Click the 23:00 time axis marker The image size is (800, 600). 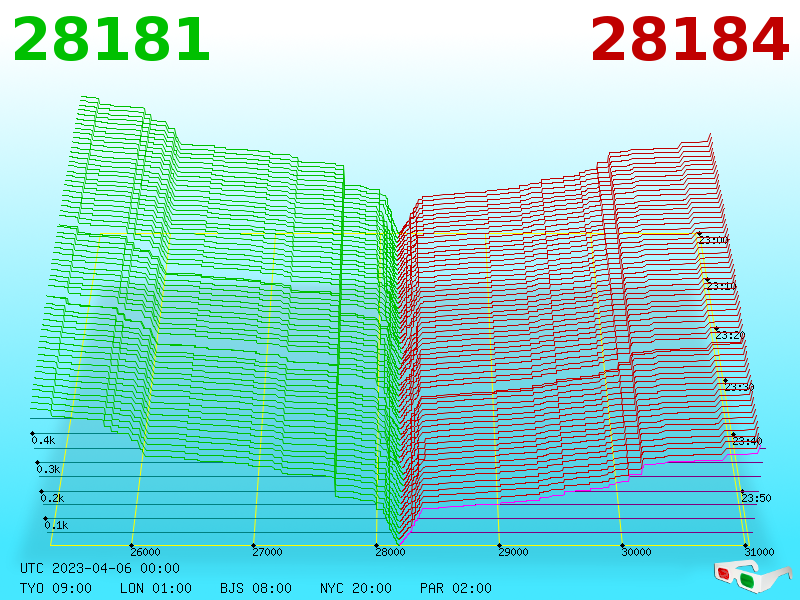(714, 240)
